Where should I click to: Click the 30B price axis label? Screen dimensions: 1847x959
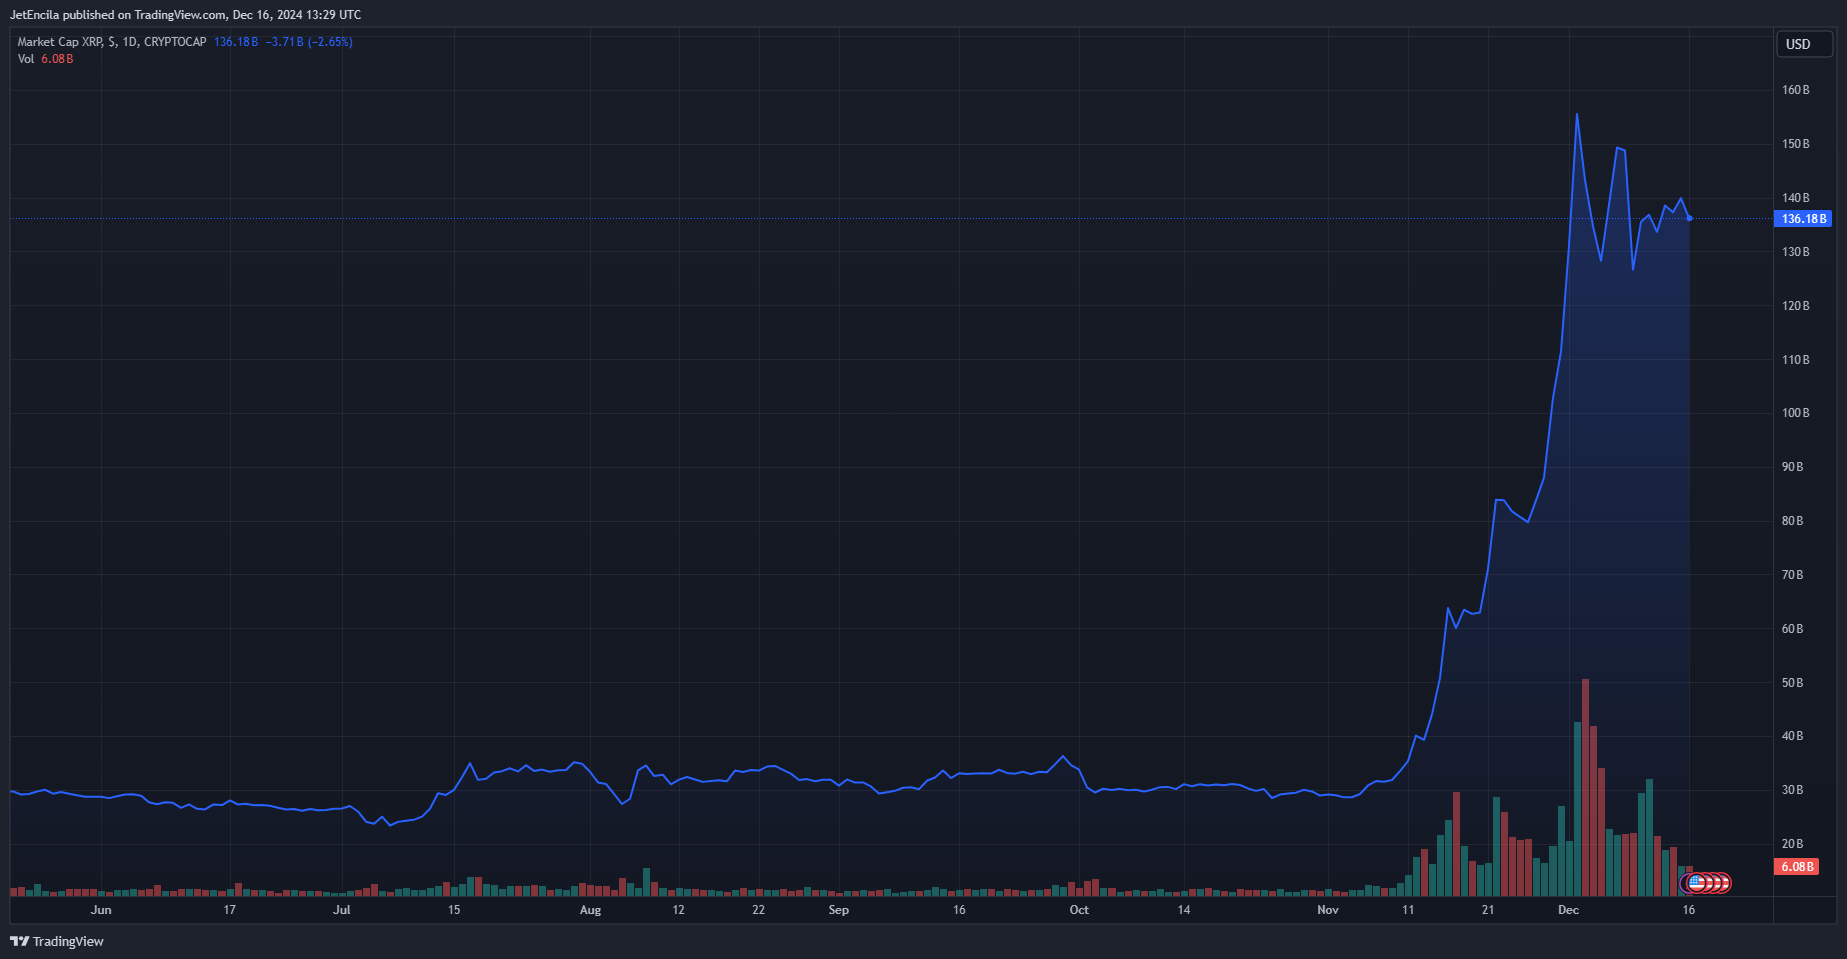pos(1793,790)
